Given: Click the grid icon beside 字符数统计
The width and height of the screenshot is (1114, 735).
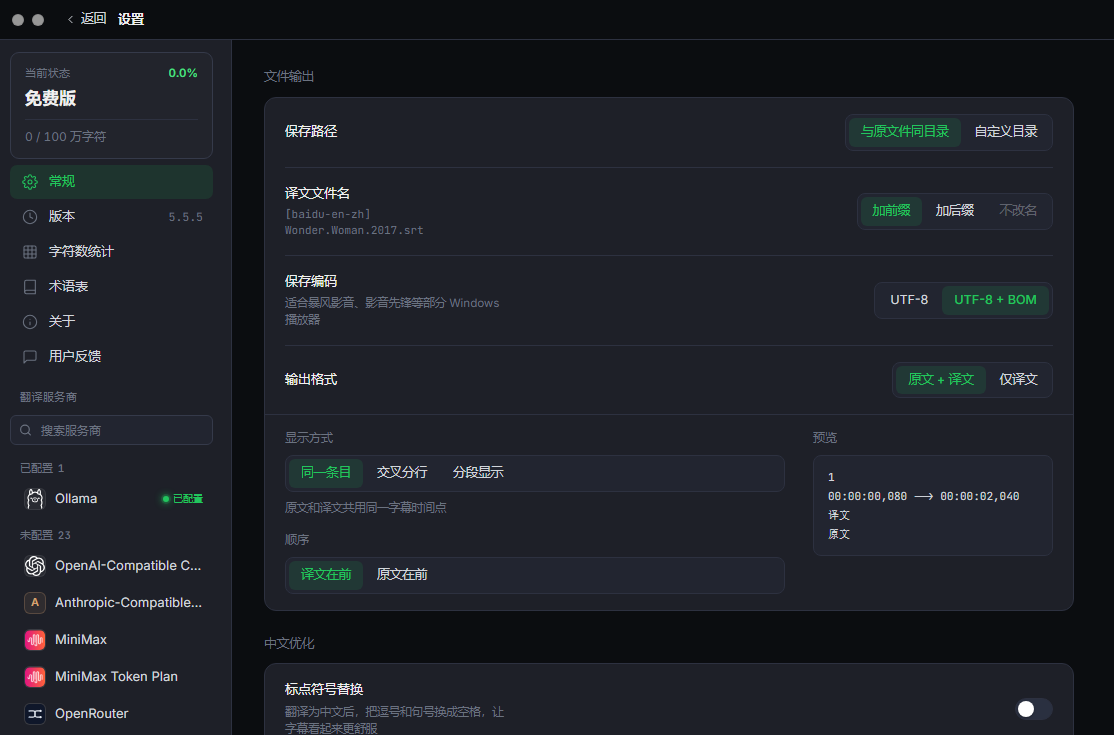Looking at the screenshot, I should pos(30,251).
